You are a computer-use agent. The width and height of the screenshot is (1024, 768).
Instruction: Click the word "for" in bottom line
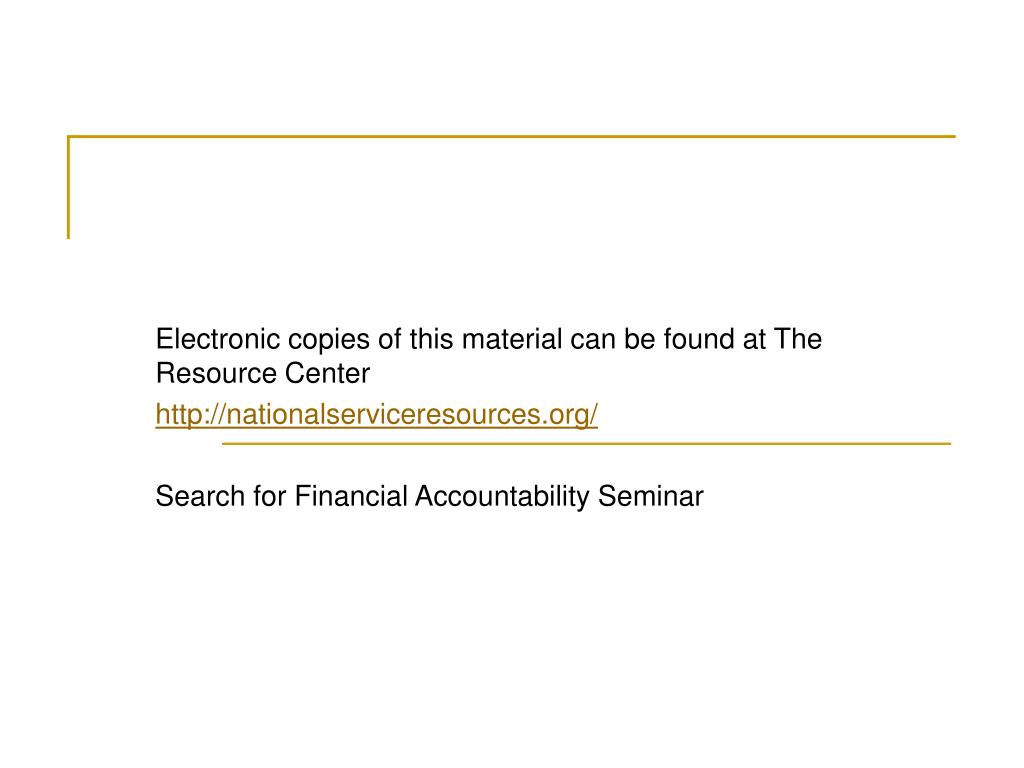(268, 496)
